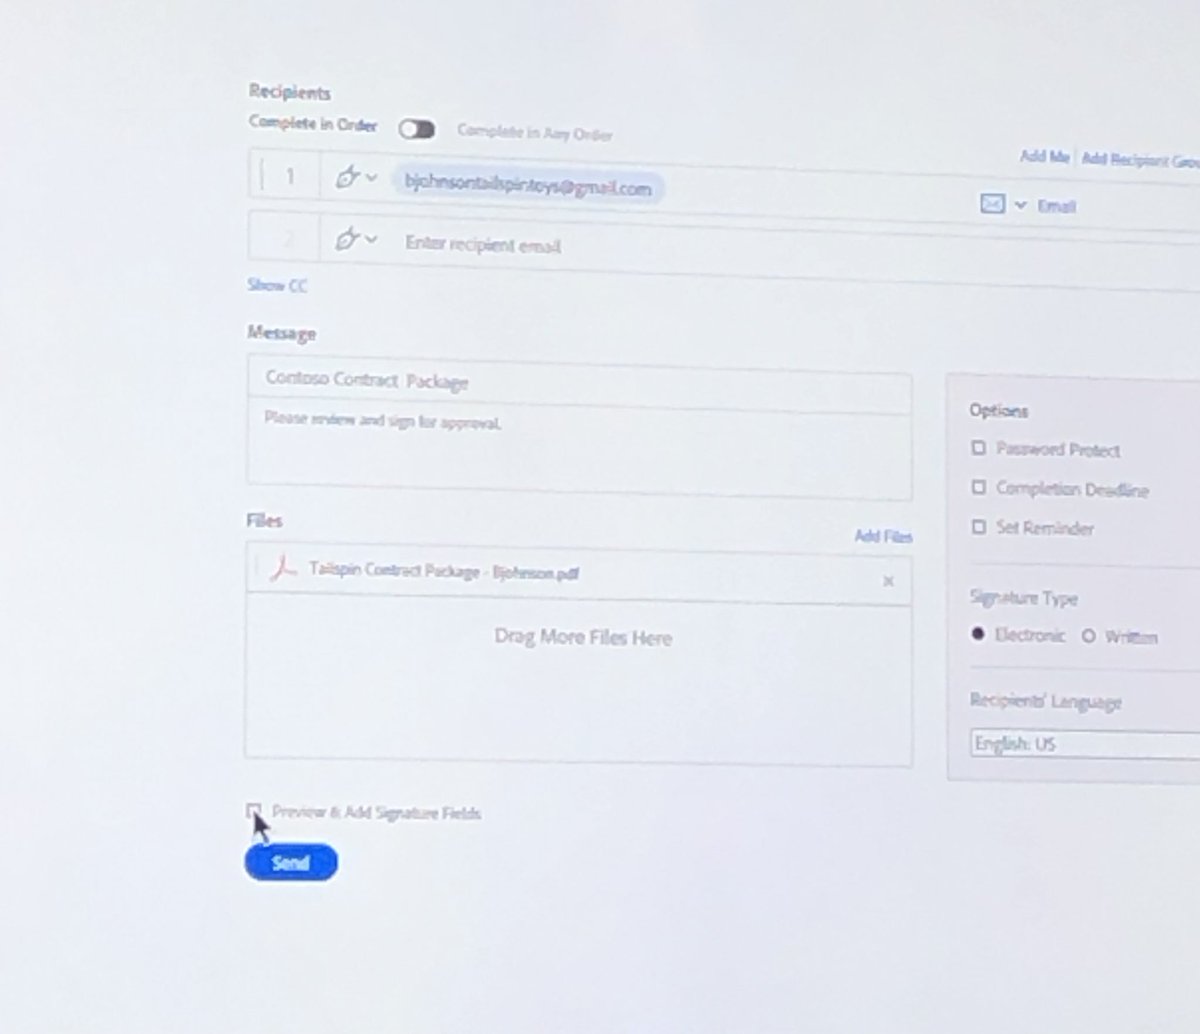
Task: Toggle the Complete in Order switch
Action: pyautogui.click(x=416, y=129)
